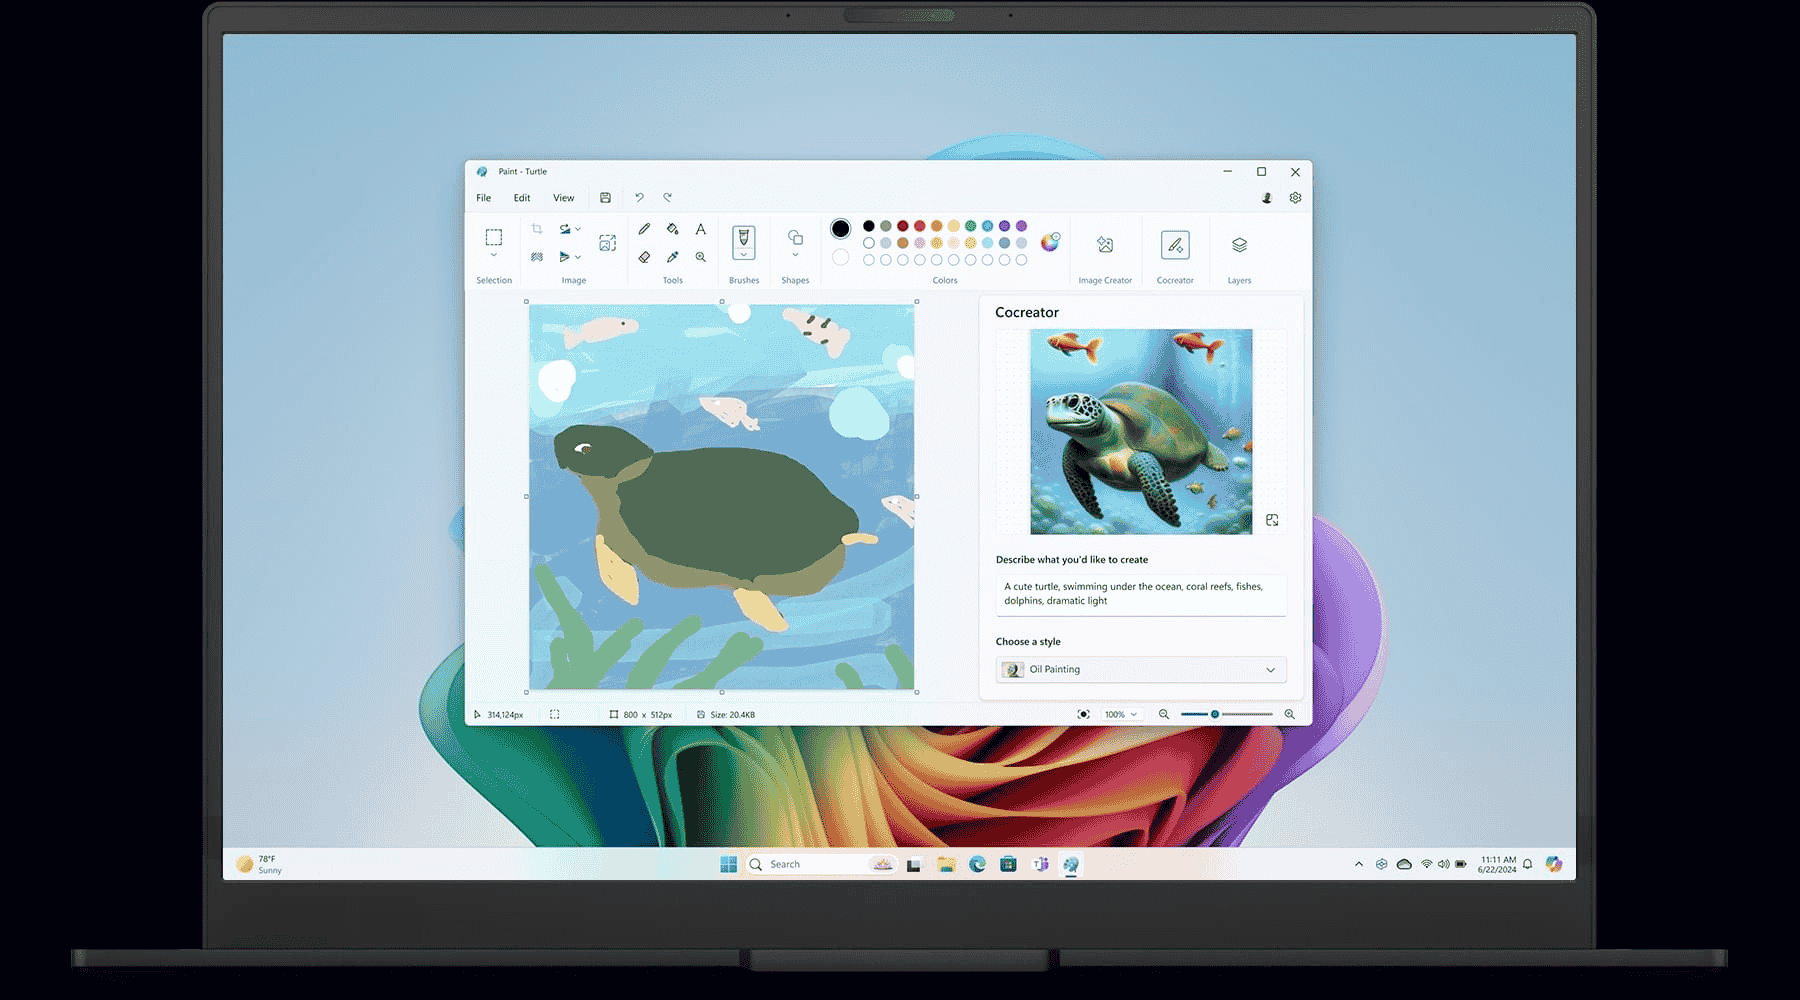Pick the dark red palette swatch
The width and height of the screenshot is (1800, 1000).
(903, 226)
